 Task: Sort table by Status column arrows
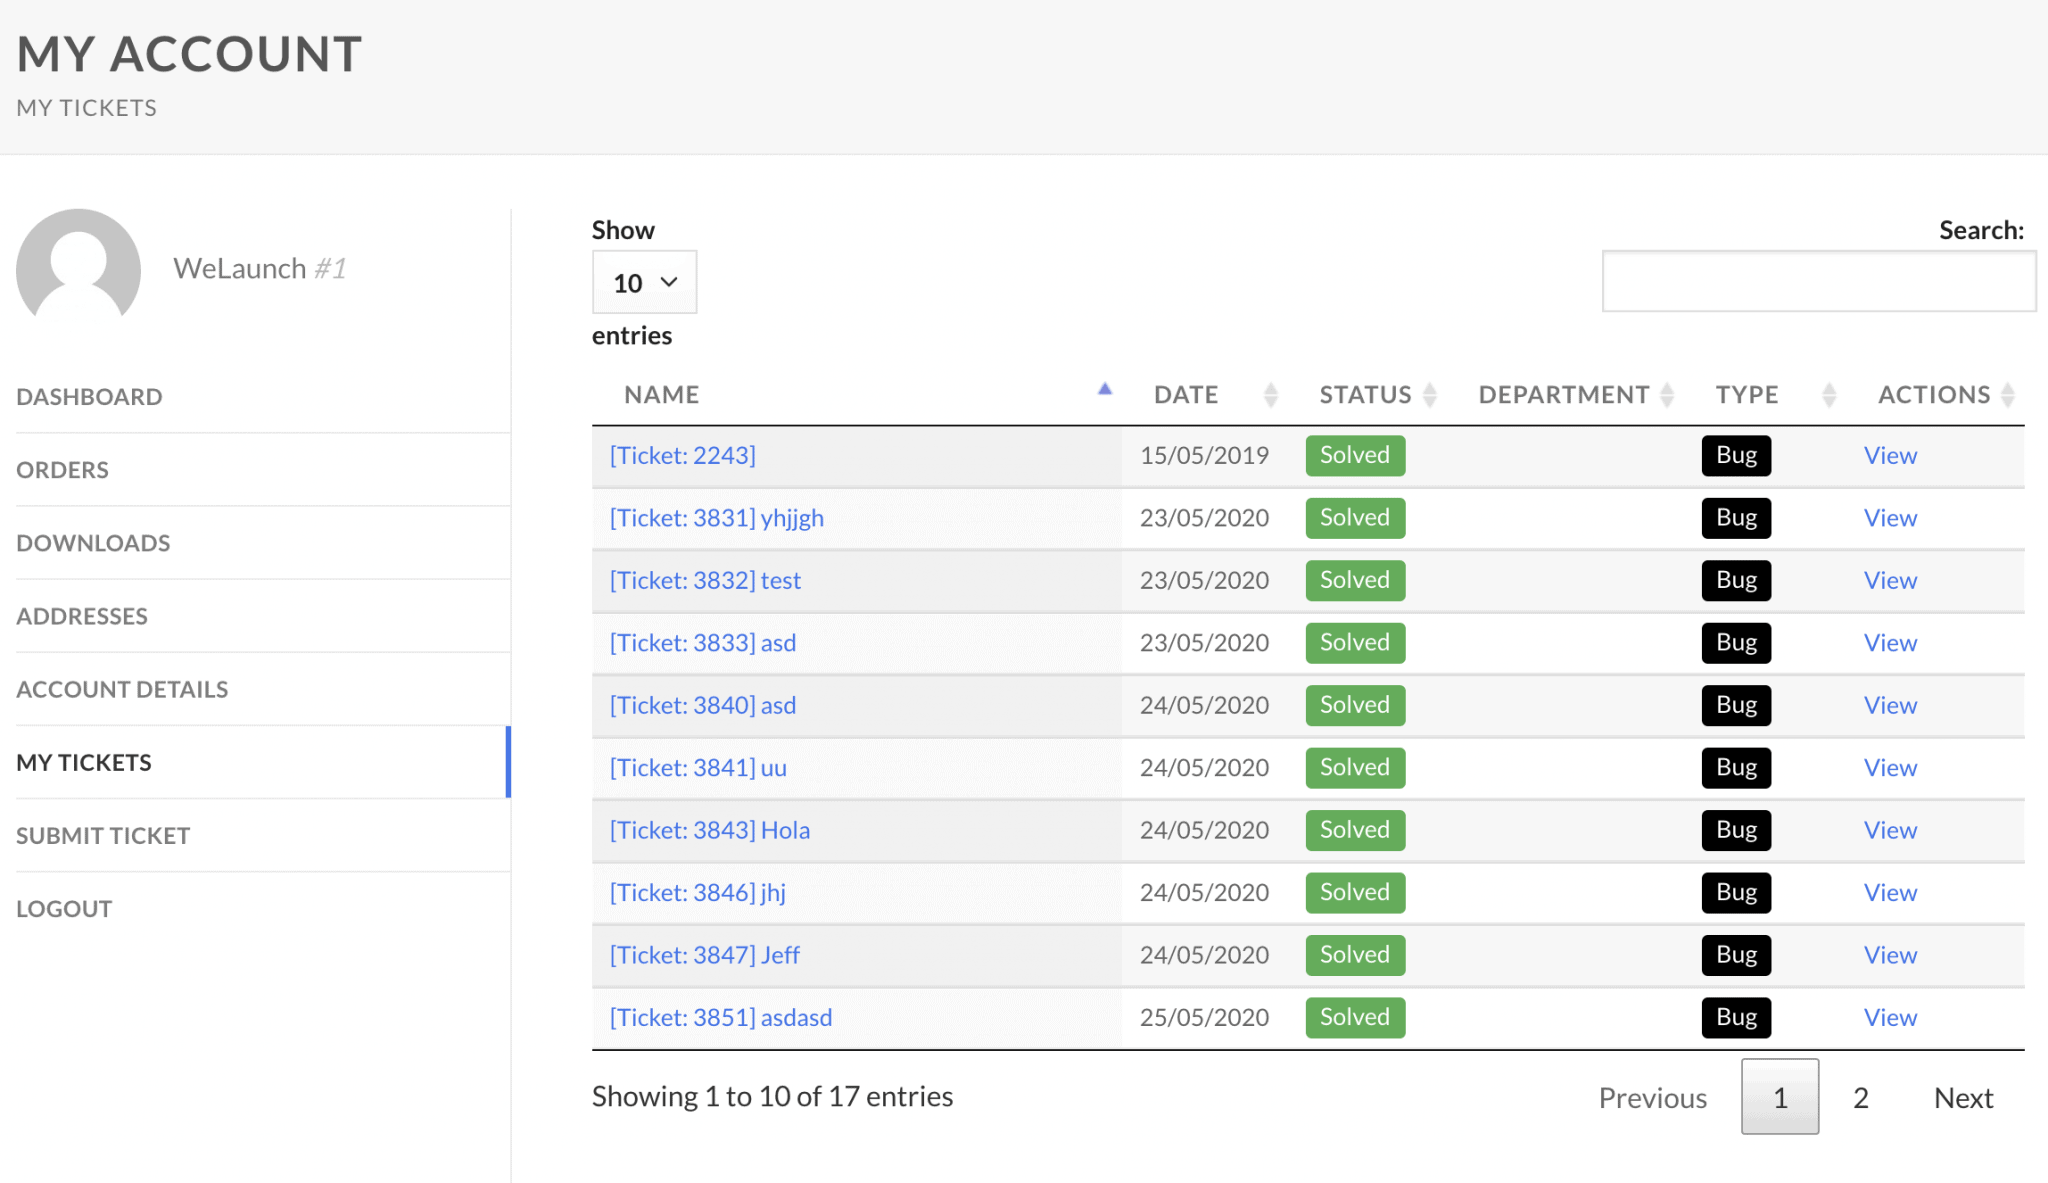click(x=1429, y=395)
